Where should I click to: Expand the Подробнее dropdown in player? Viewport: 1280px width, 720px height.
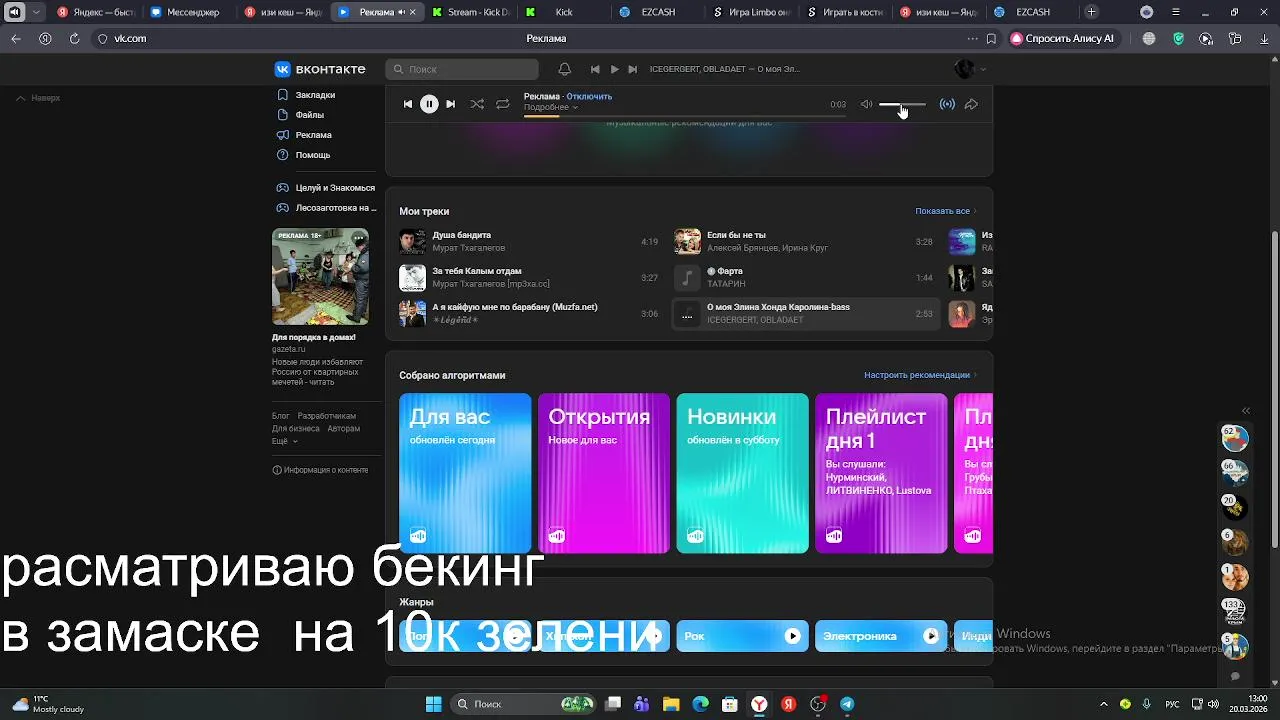[551, 107]
